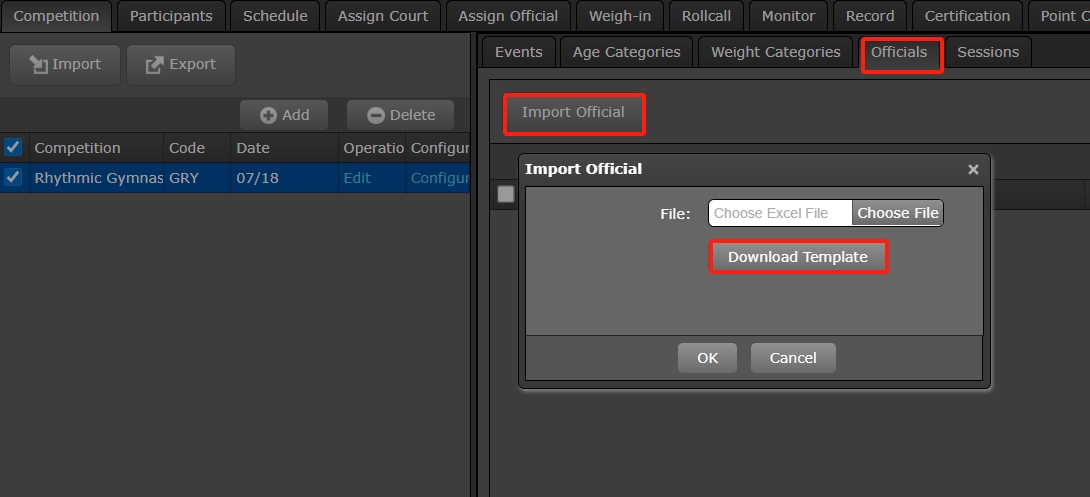Click the Export button with arrow icon
The width and height of the screenshot is (1090, 497).
181,64
